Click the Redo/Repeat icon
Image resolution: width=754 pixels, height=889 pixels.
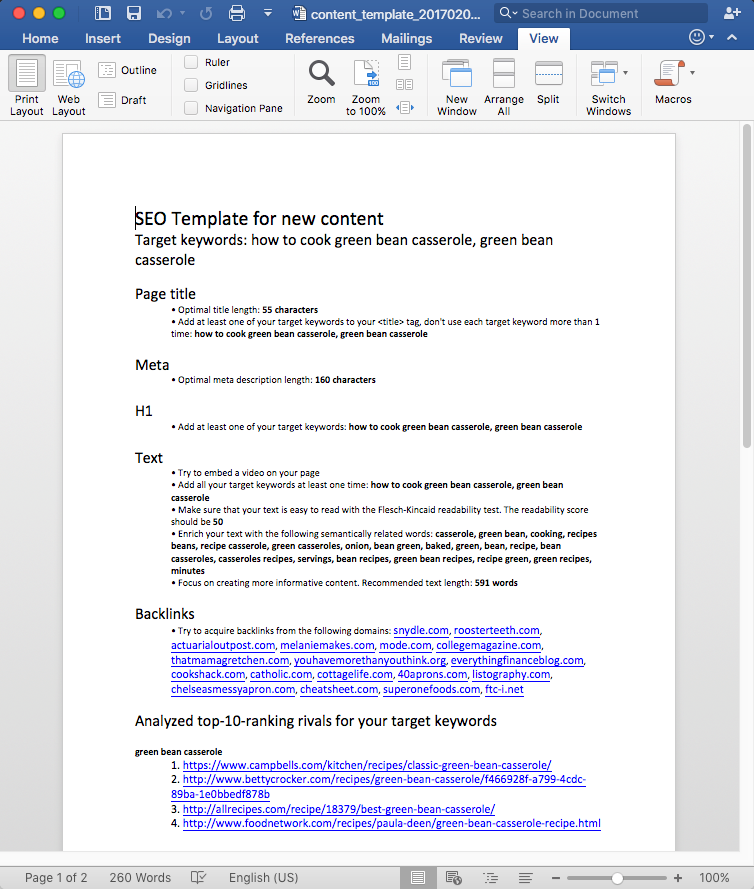click(206, 13)
